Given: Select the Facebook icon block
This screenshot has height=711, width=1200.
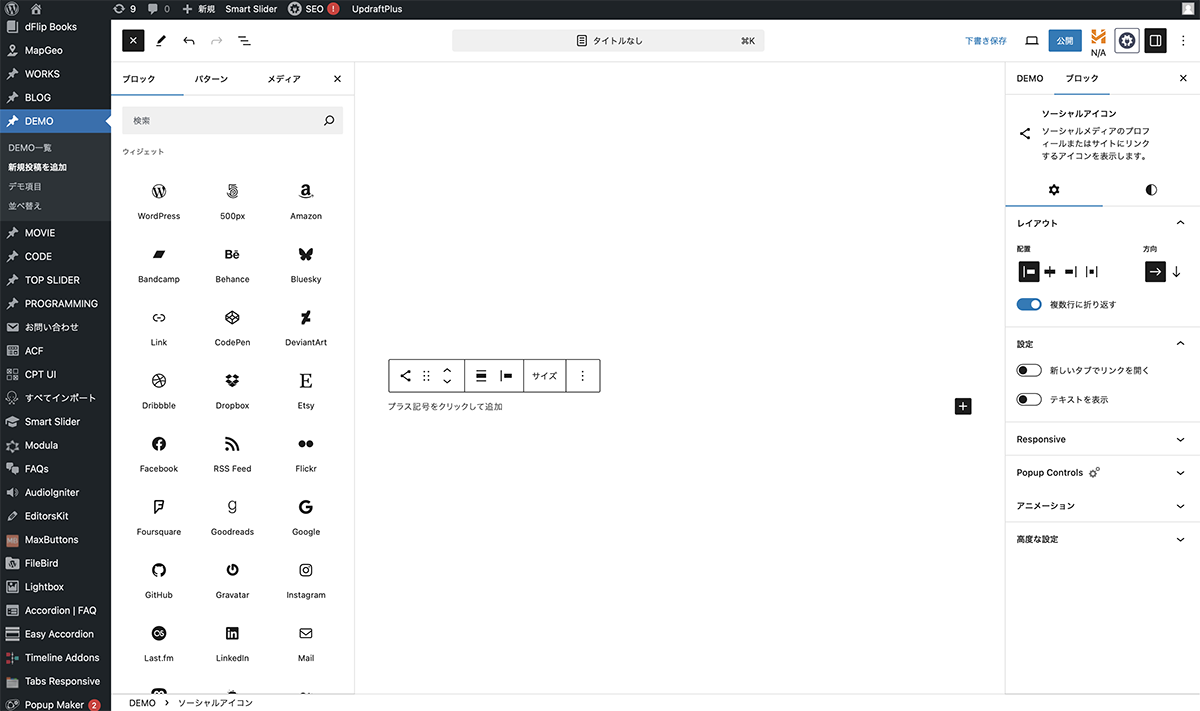Looking at the screenshot, I should pyautogui.click(x=159, y=452).
